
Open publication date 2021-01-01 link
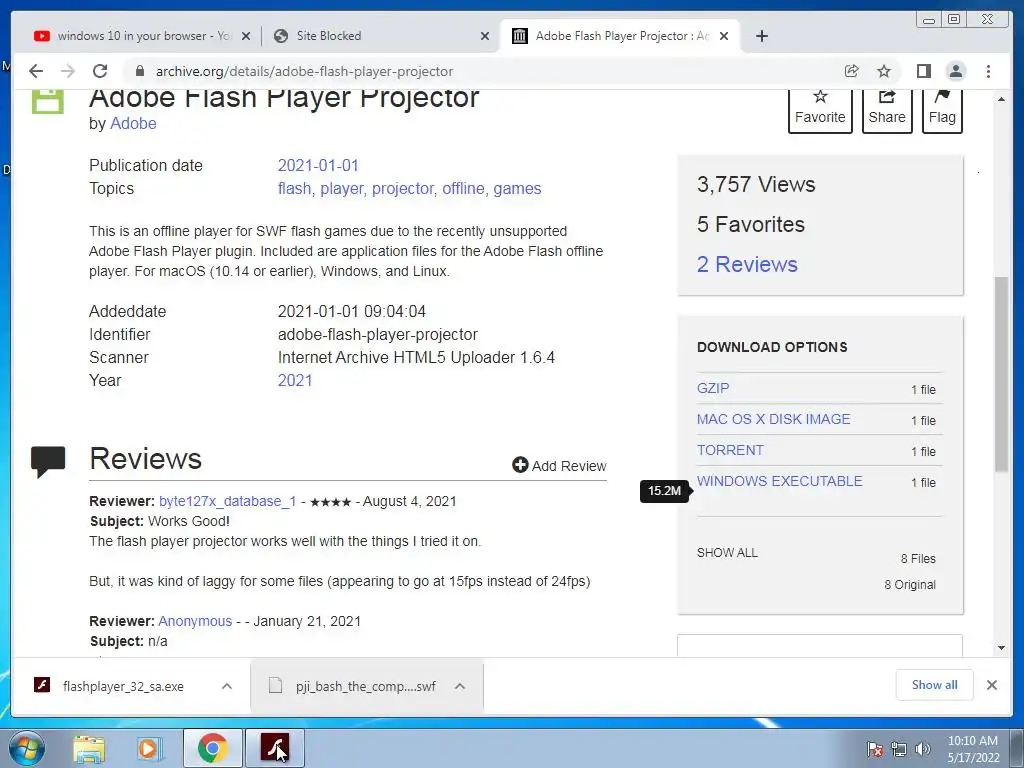[318, 165]
